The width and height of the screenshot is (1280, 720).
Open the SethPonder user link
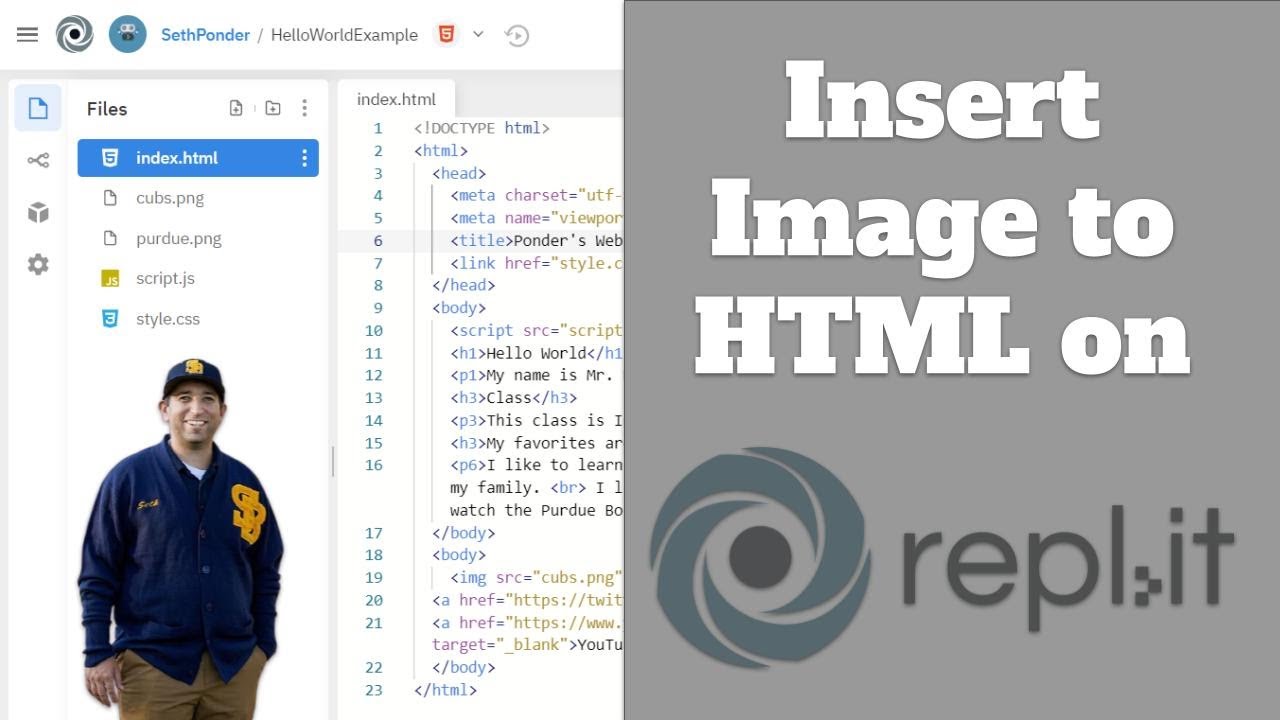[x=205, y=35]
